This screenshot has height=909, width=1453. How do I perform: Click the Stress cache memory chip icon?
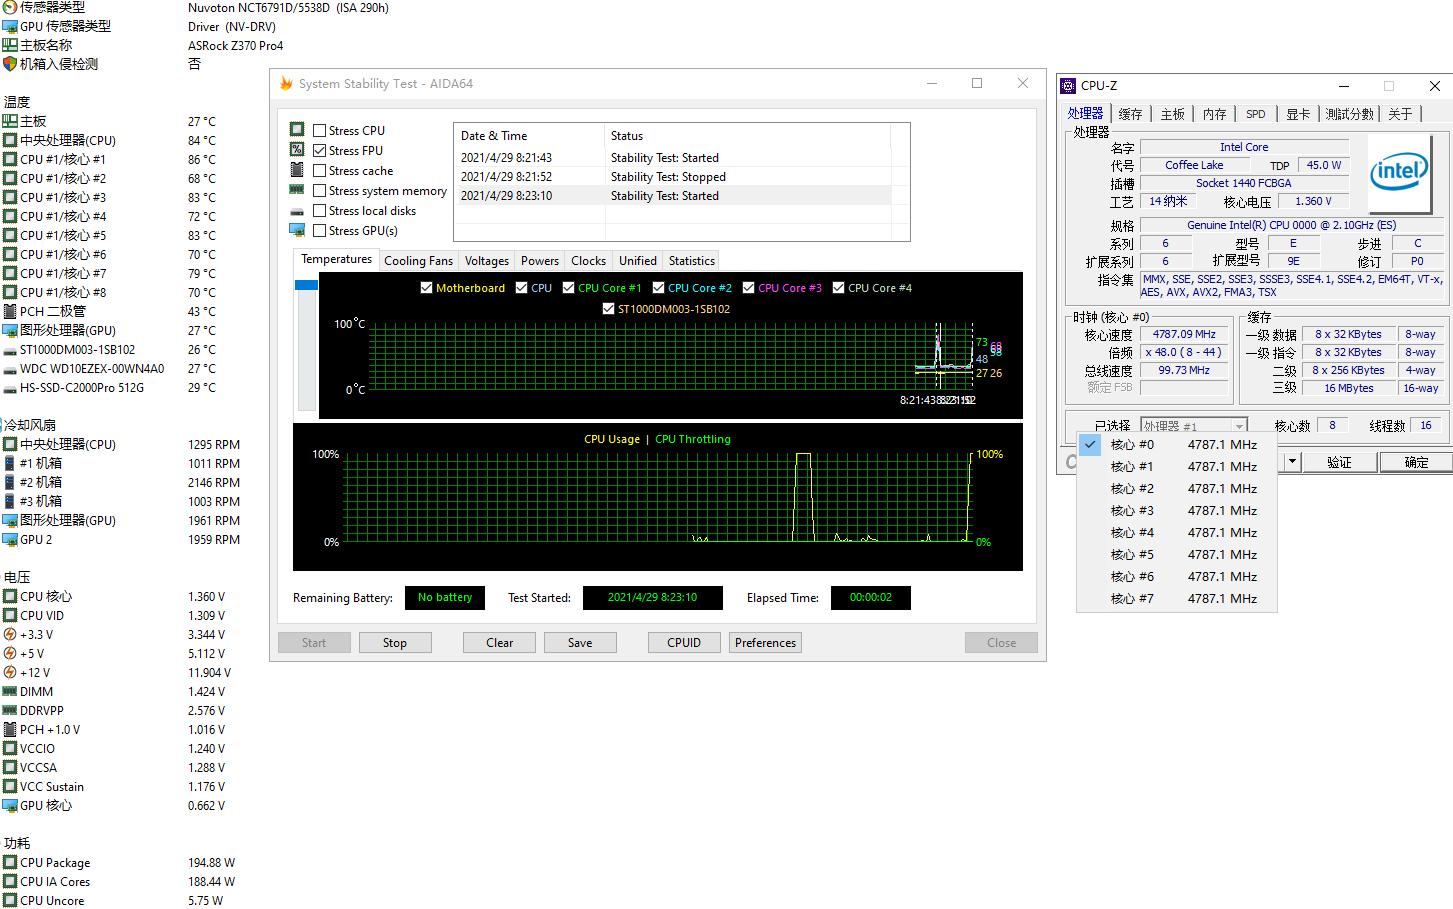click(x=296, y=169)
